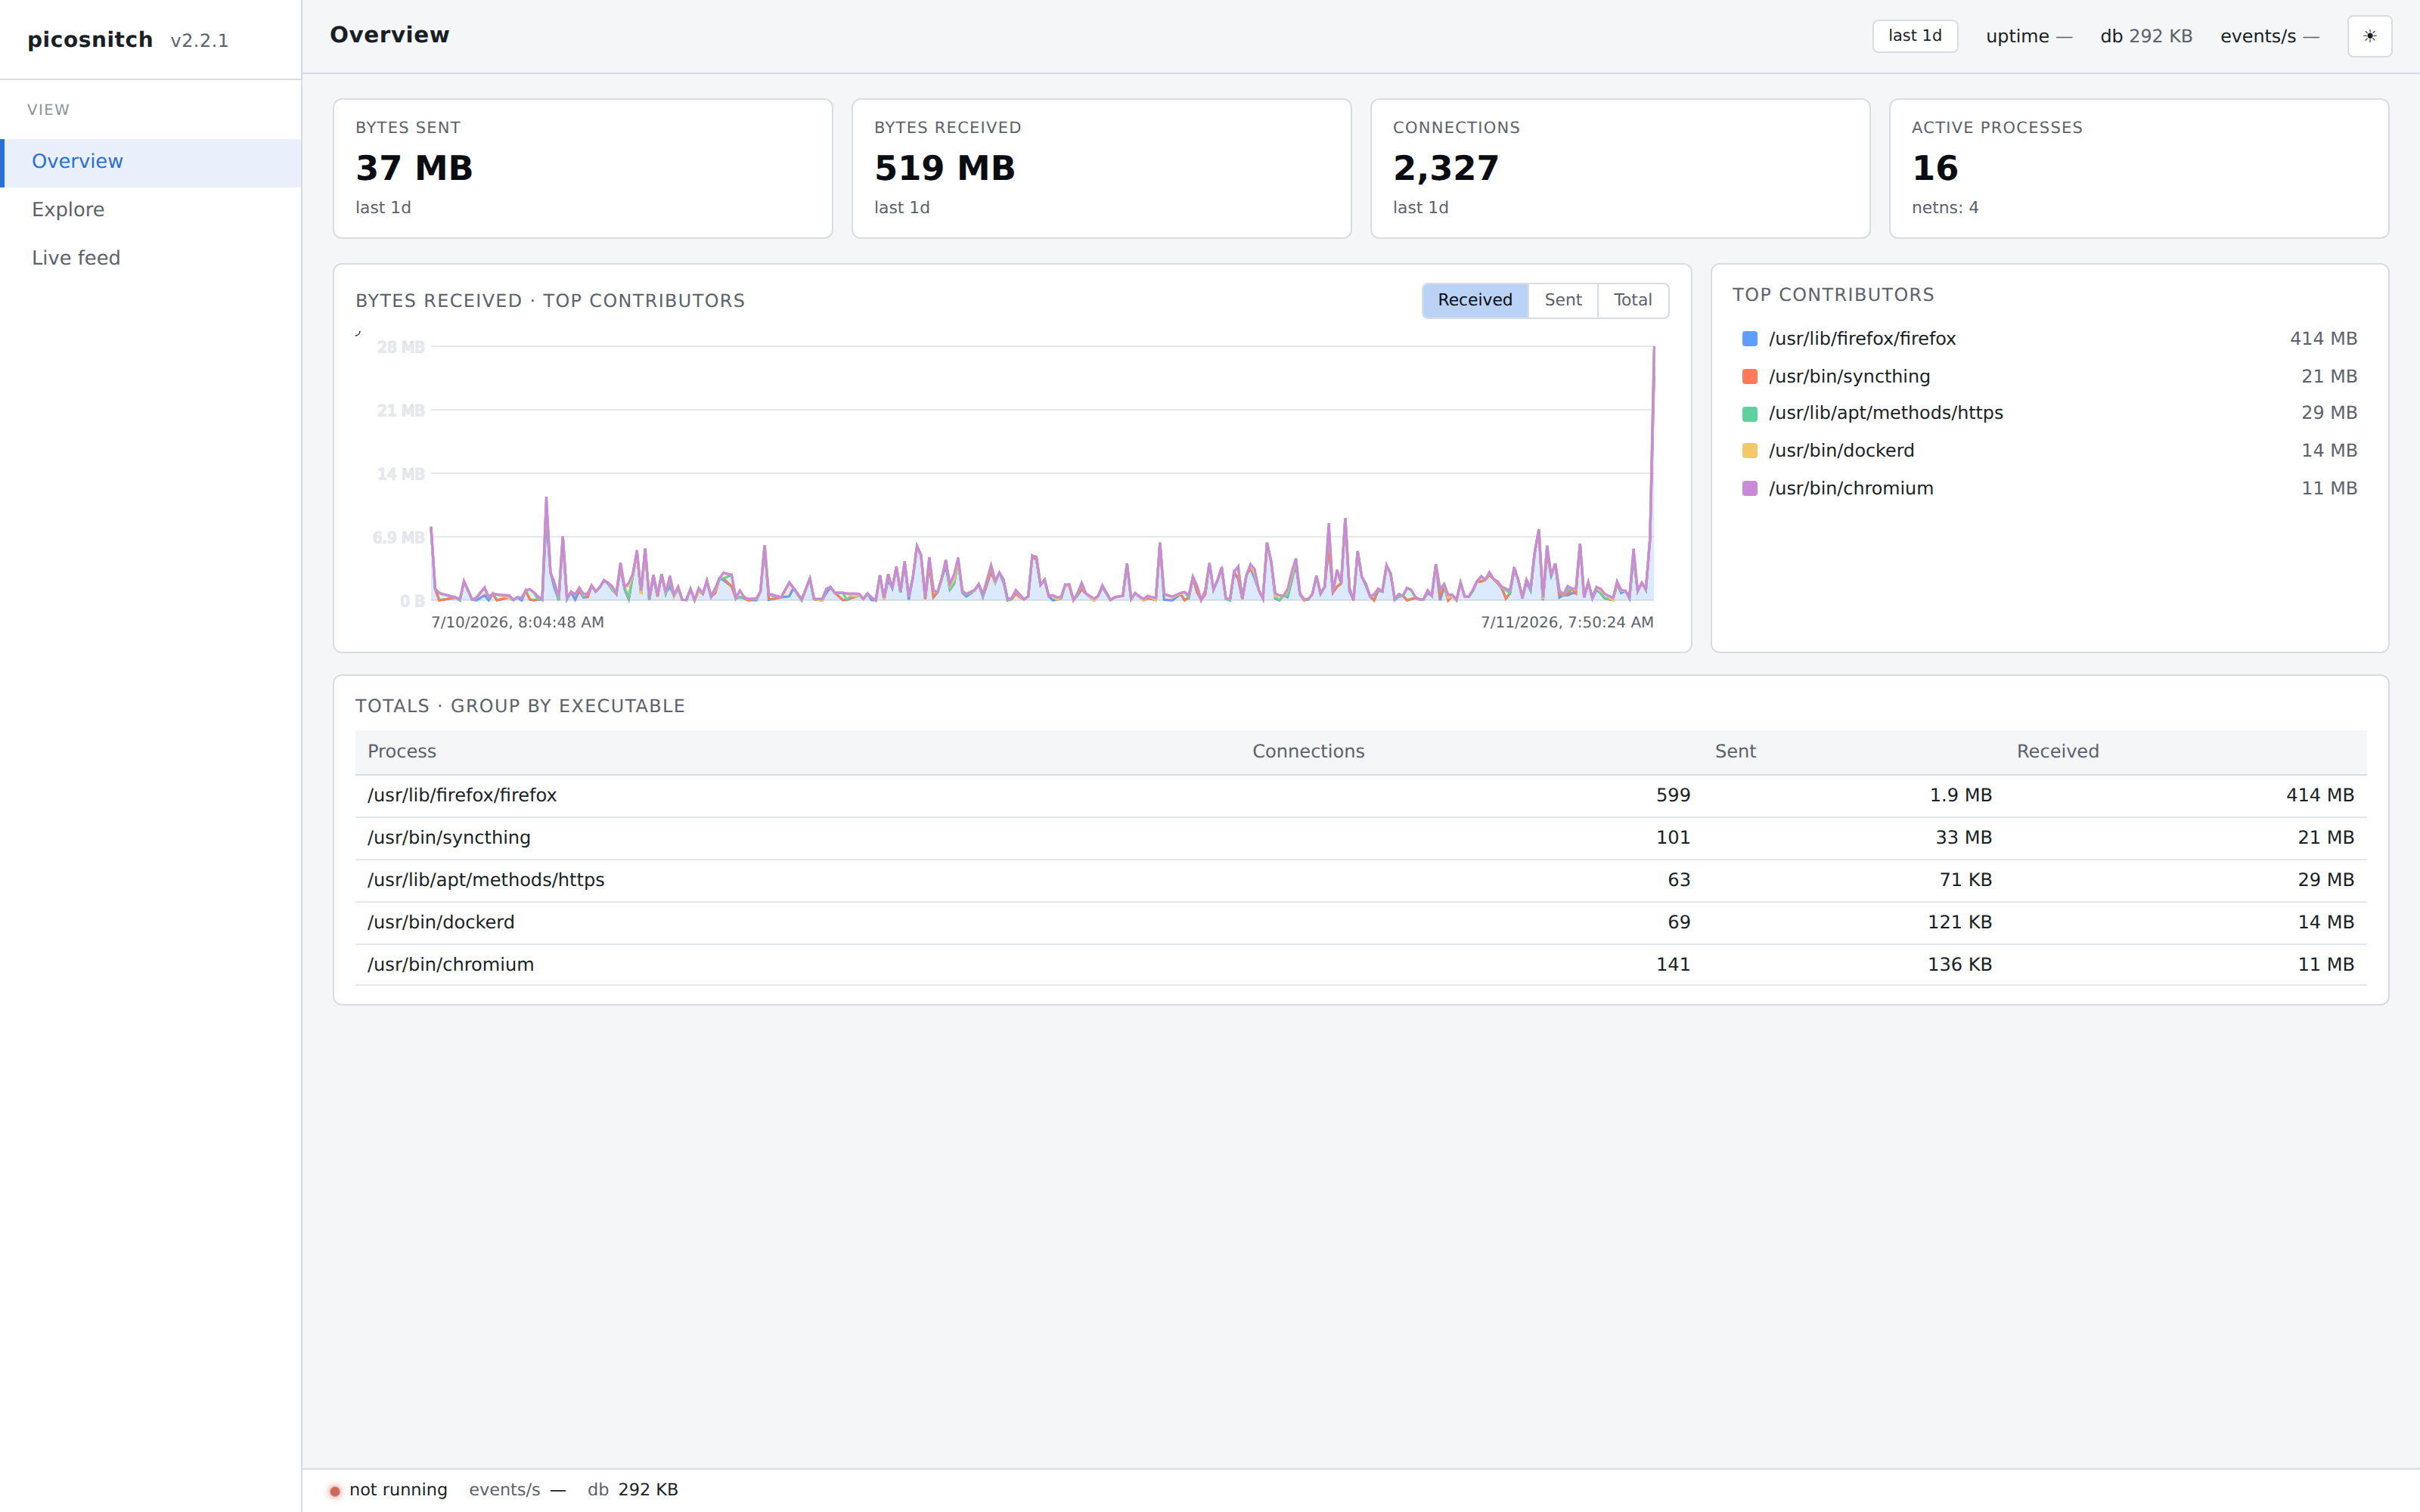Click the 414 MB value in Top Contributors

[x=2323, y=339]
